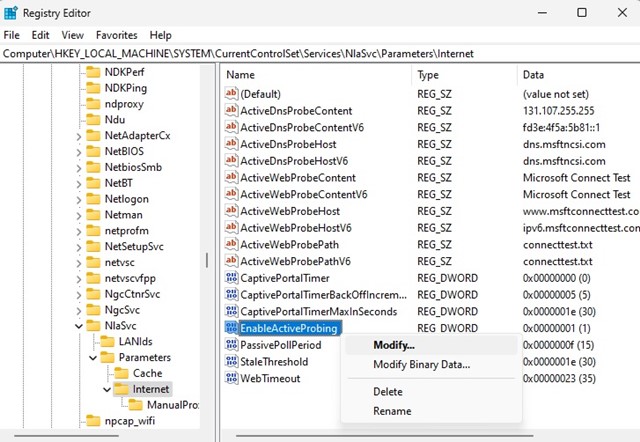Click the string icon beside ActiveDnsProbeContent
Image resolution: width=640 pixels, height=442 pixels.
(x=231, y=111)
